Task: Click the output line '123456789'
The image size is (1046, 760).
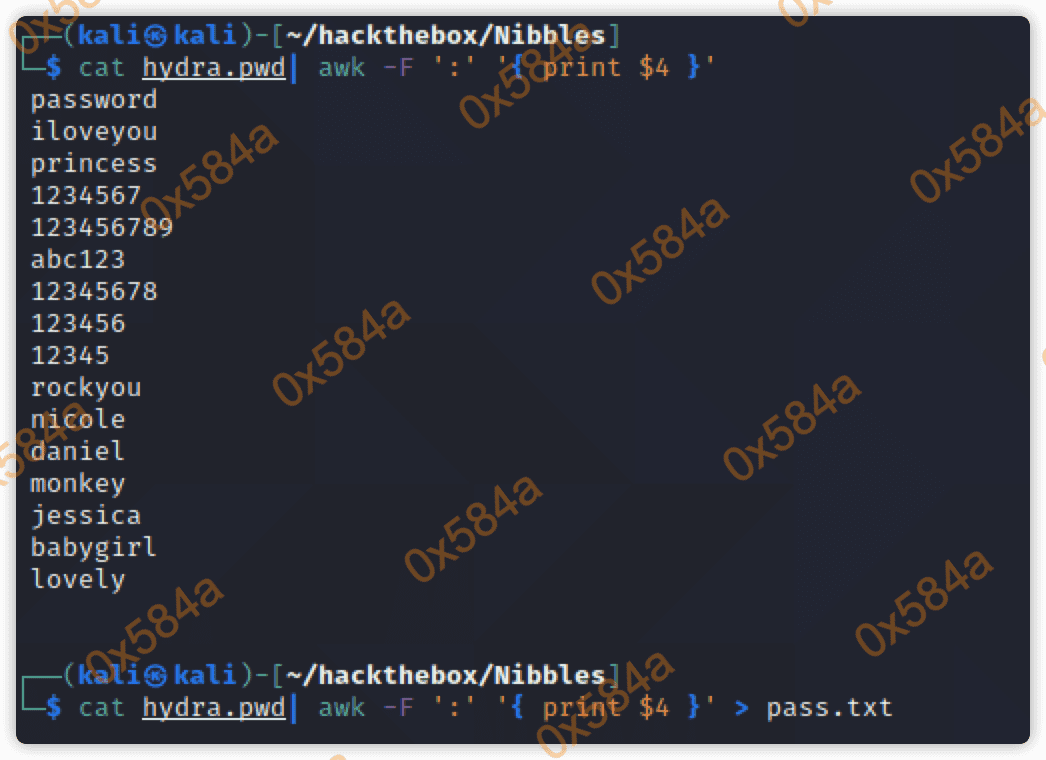Action: [x=102, y=228]
